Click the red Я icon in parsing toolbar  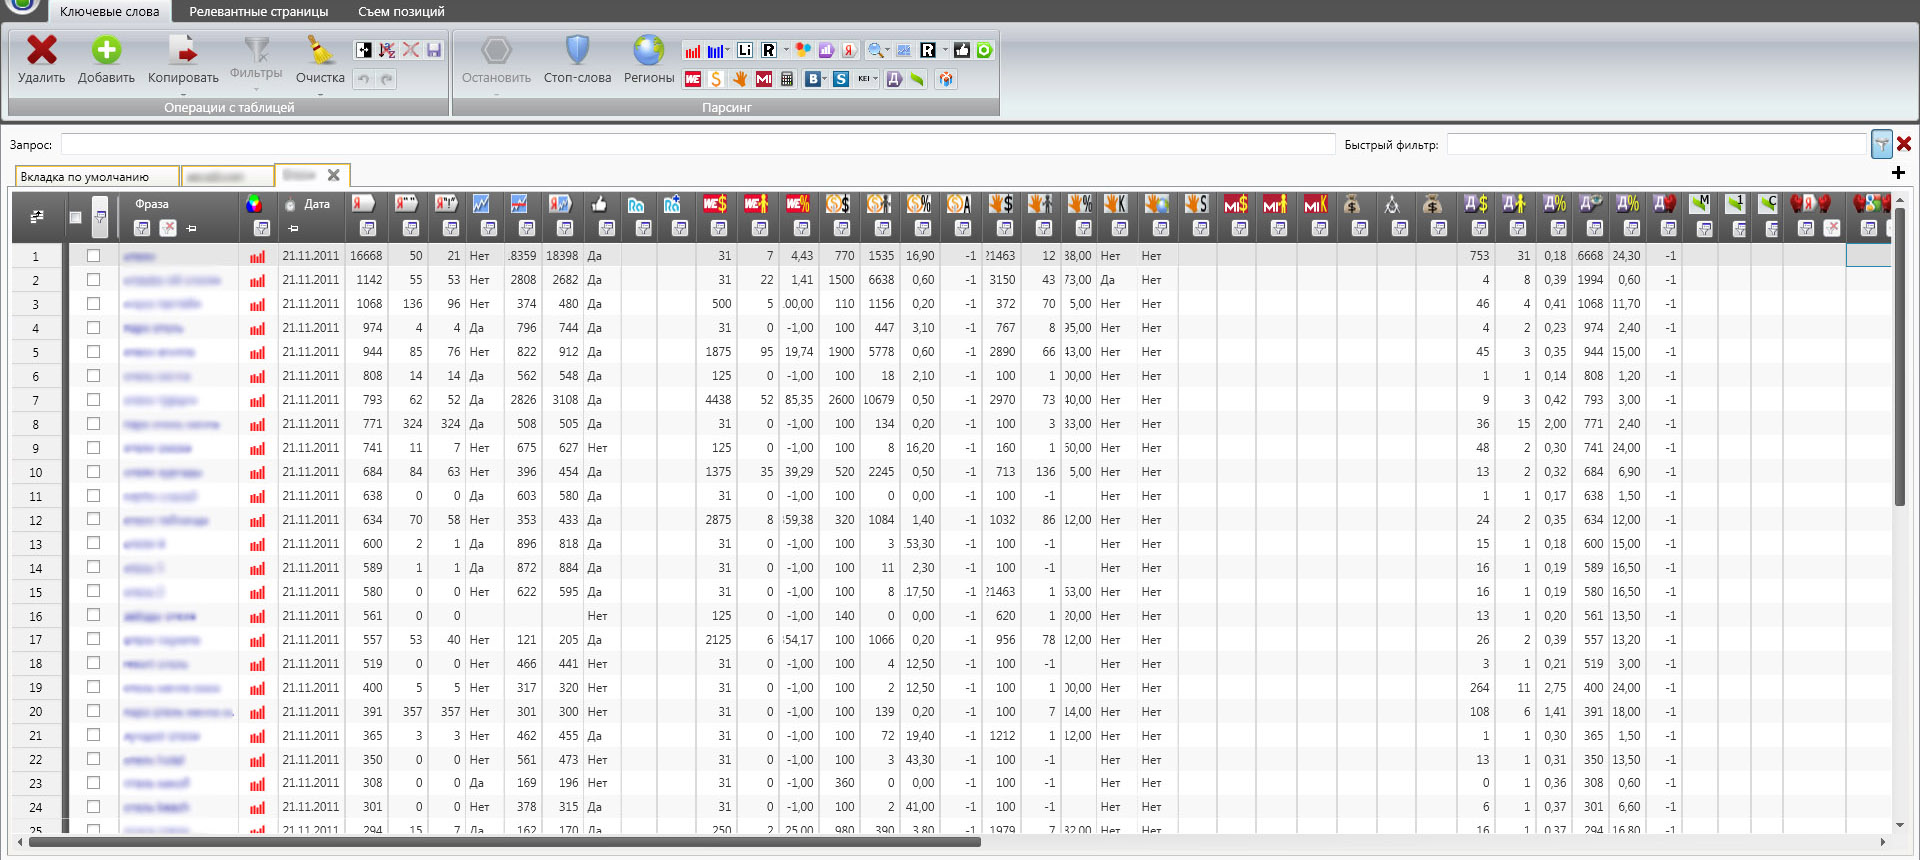849,50
